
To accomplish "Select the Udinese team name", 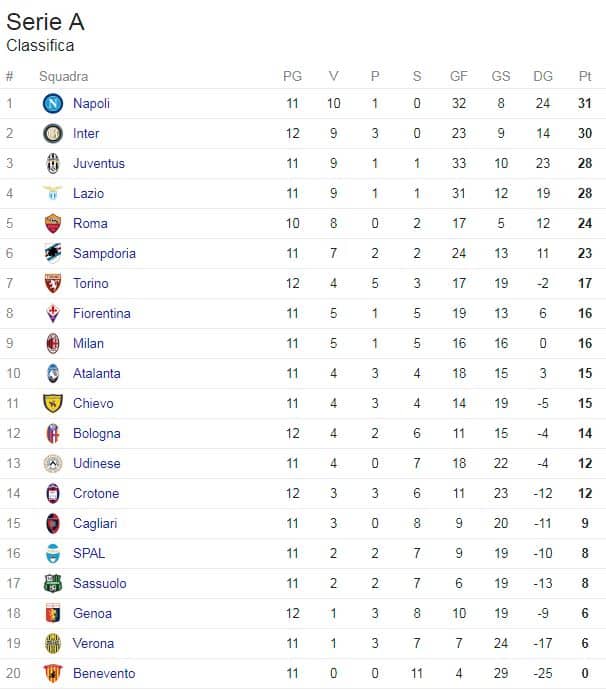I will click(96, 463).
